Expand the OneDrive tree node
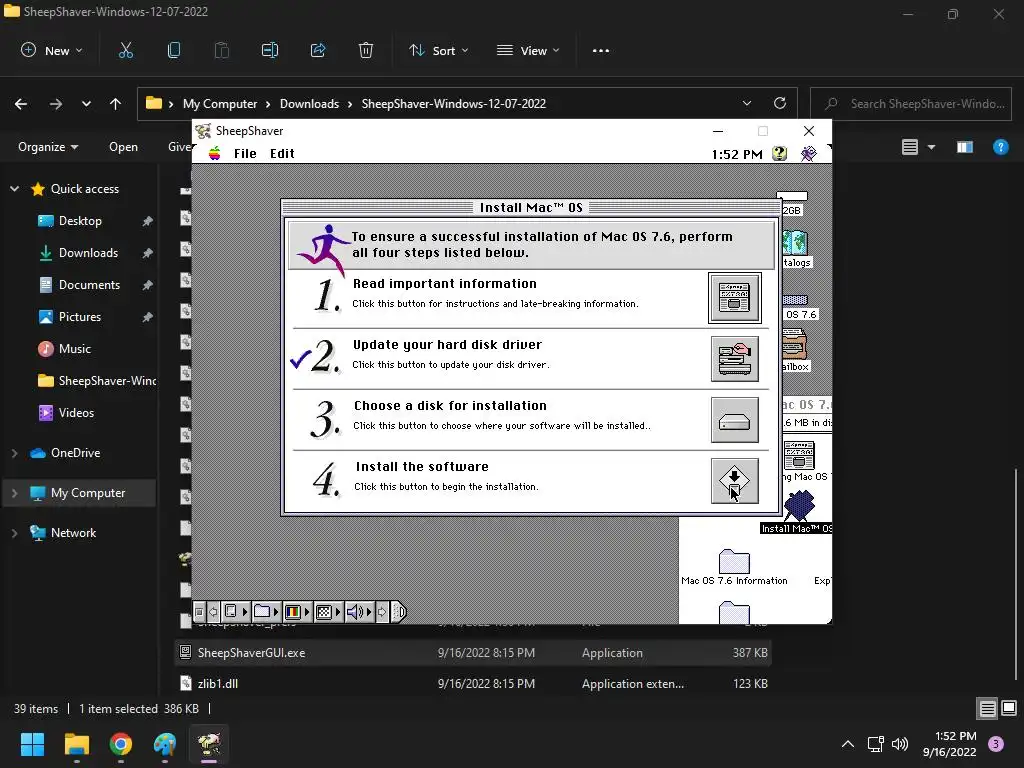 point(14,453)
